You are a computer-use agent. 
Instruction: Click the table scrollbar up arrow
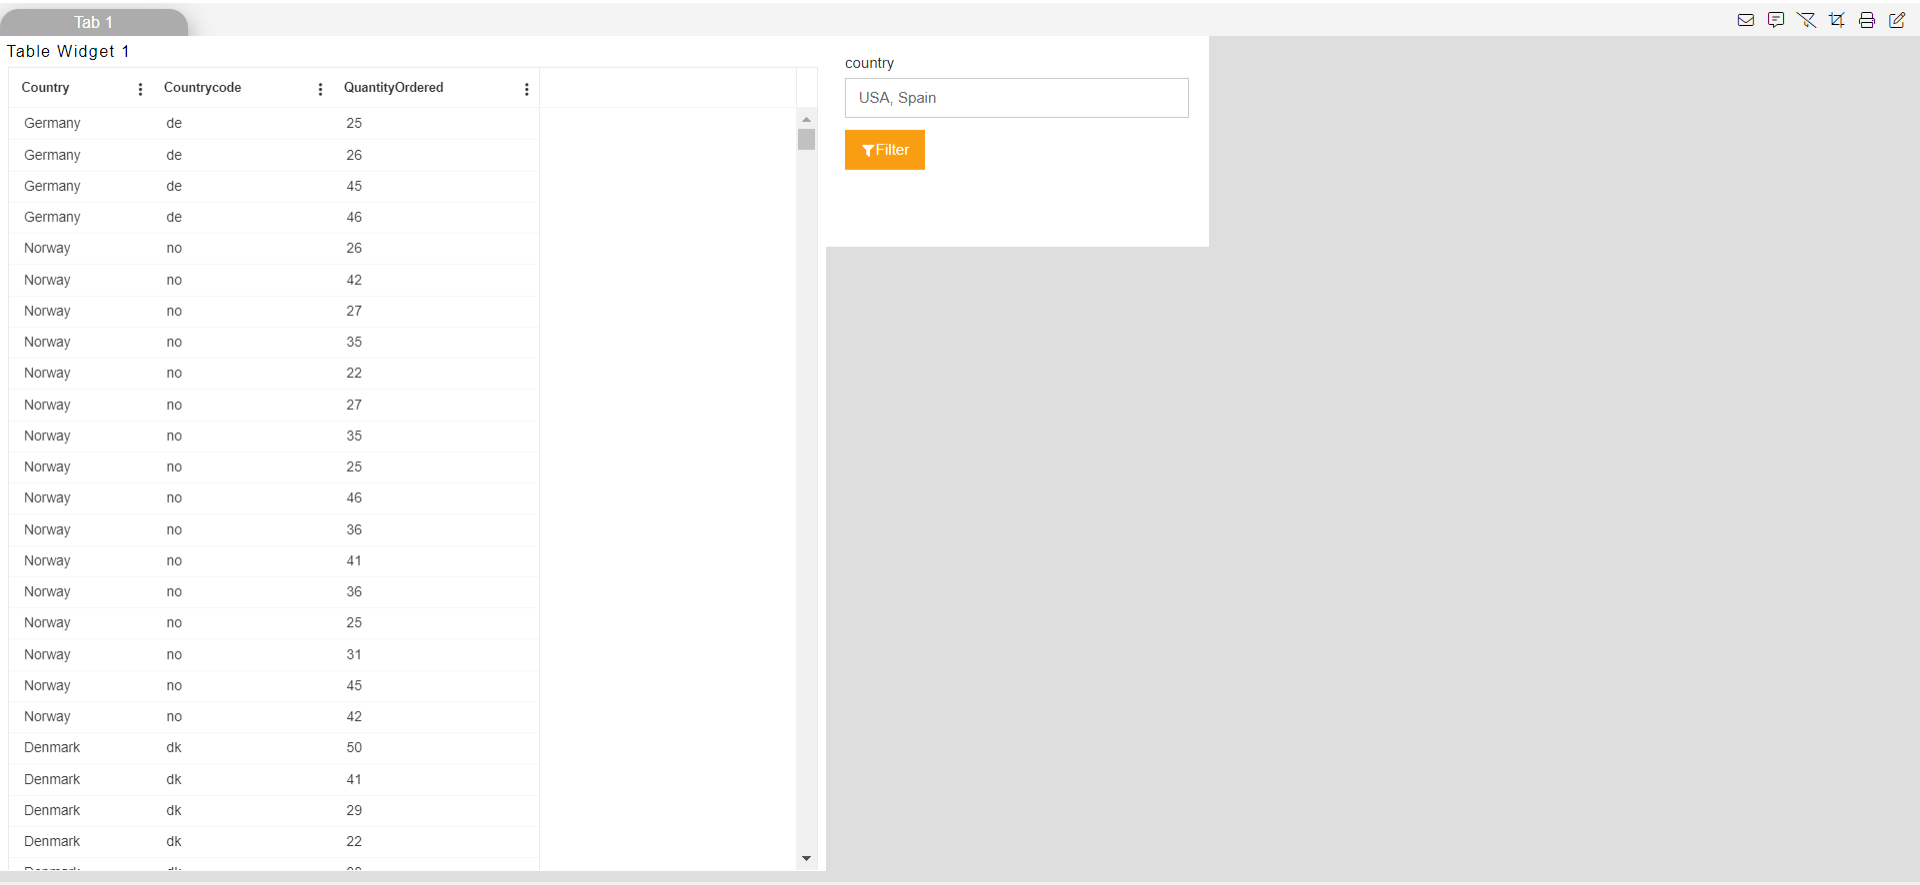click(x=806, y=119)
